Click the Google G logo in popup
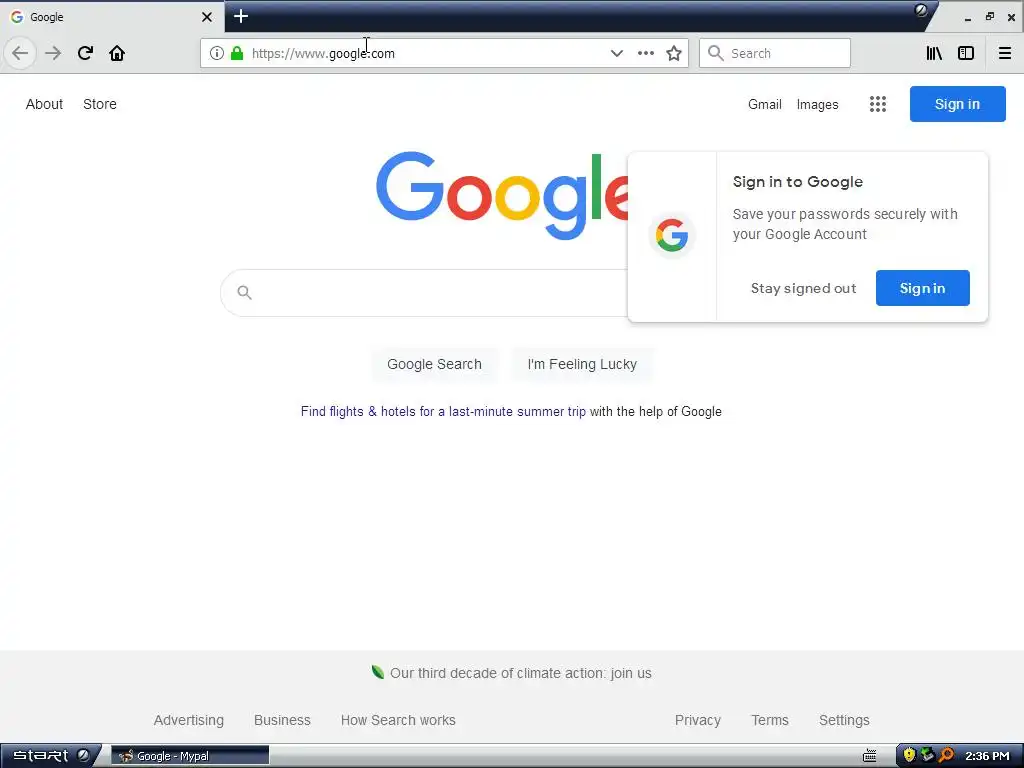1024x768 pixels. [x=672, y=235]
